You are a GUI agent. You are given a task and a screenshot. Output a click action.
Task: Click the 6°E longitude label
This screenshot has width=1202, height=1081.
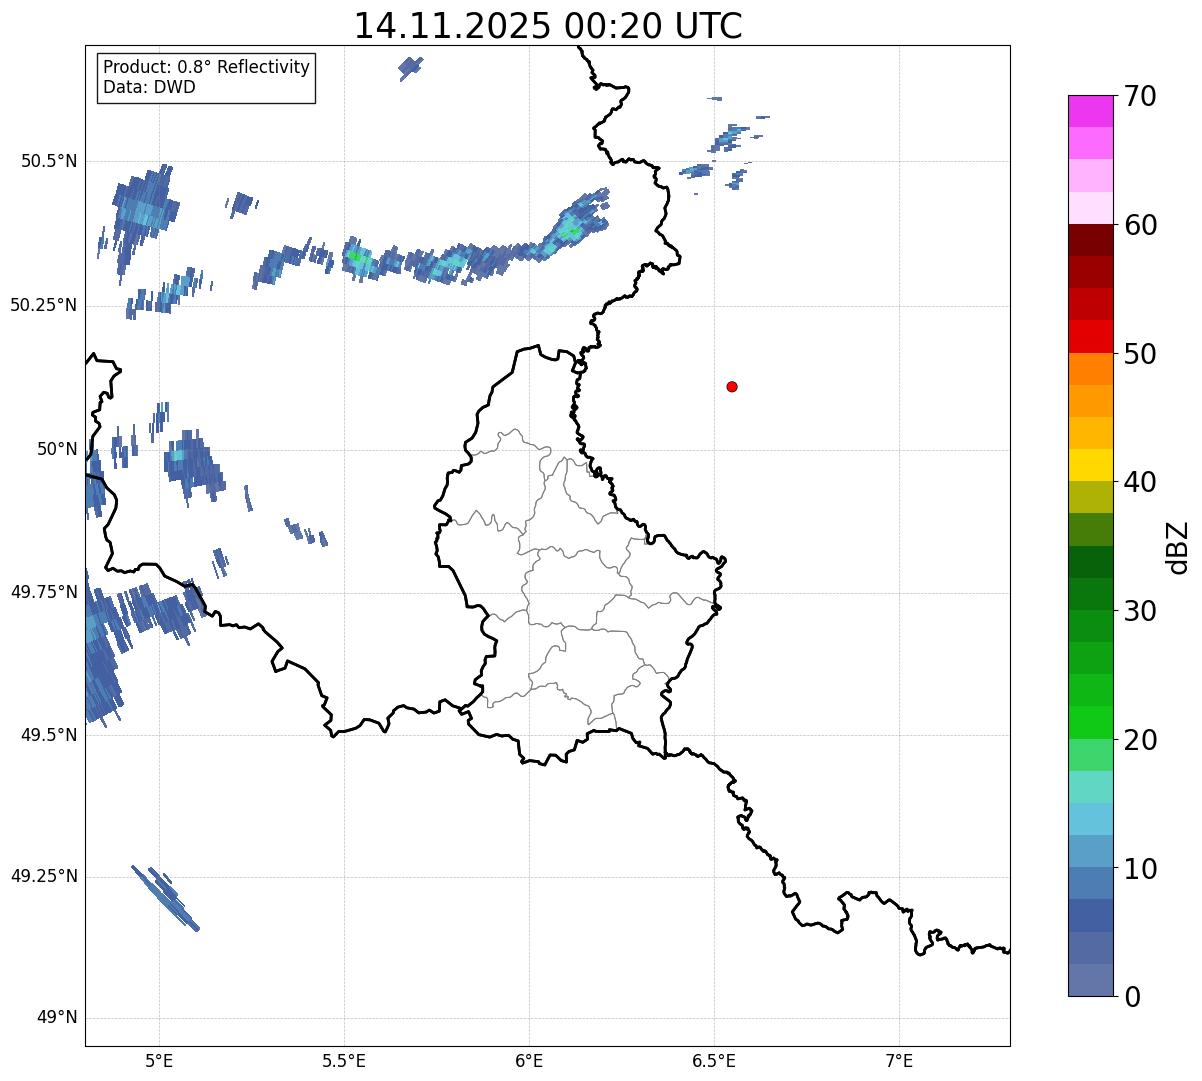pyautogui.click(x=529, y=1060)
